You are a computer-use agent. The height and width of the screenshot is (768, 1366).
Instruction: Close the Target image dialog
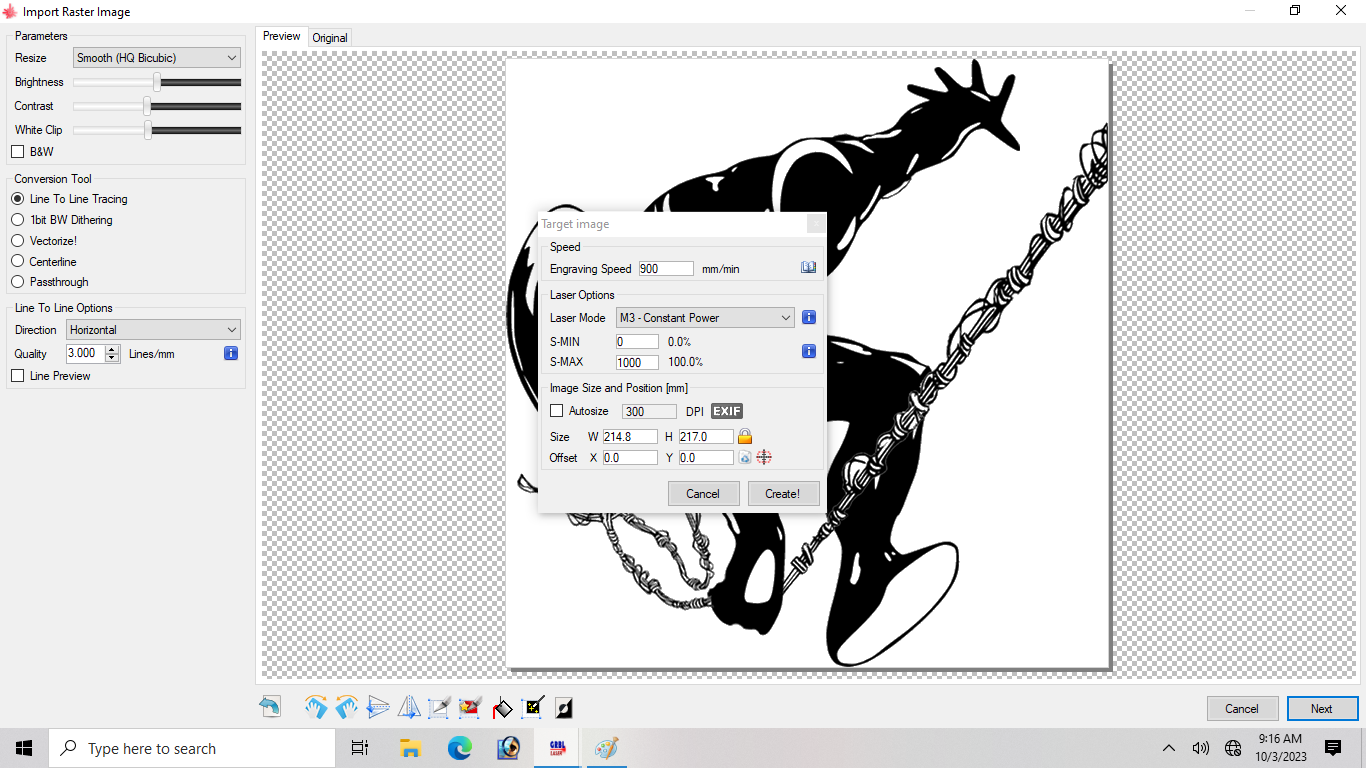pyautogui.click(x=816, y=224)
